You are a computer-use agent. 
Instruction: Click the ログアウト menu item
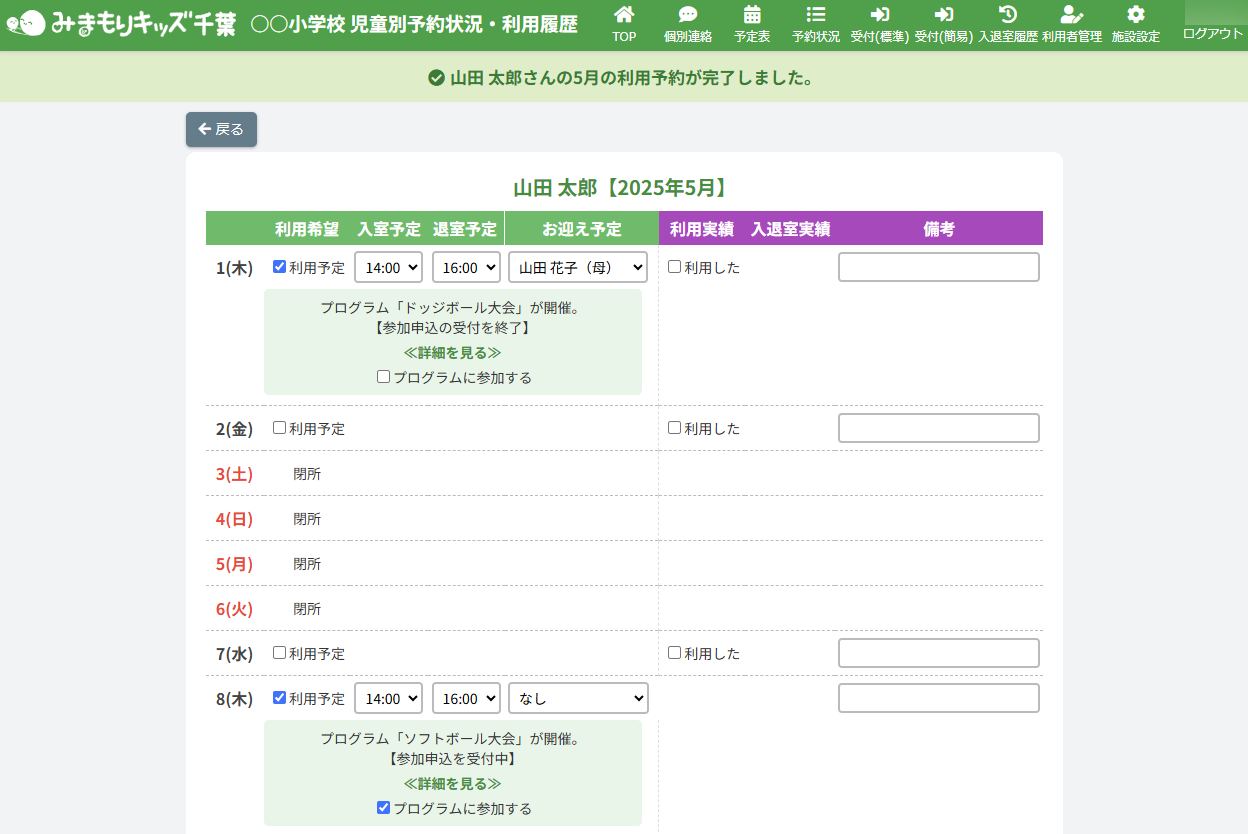point(1212,33)
